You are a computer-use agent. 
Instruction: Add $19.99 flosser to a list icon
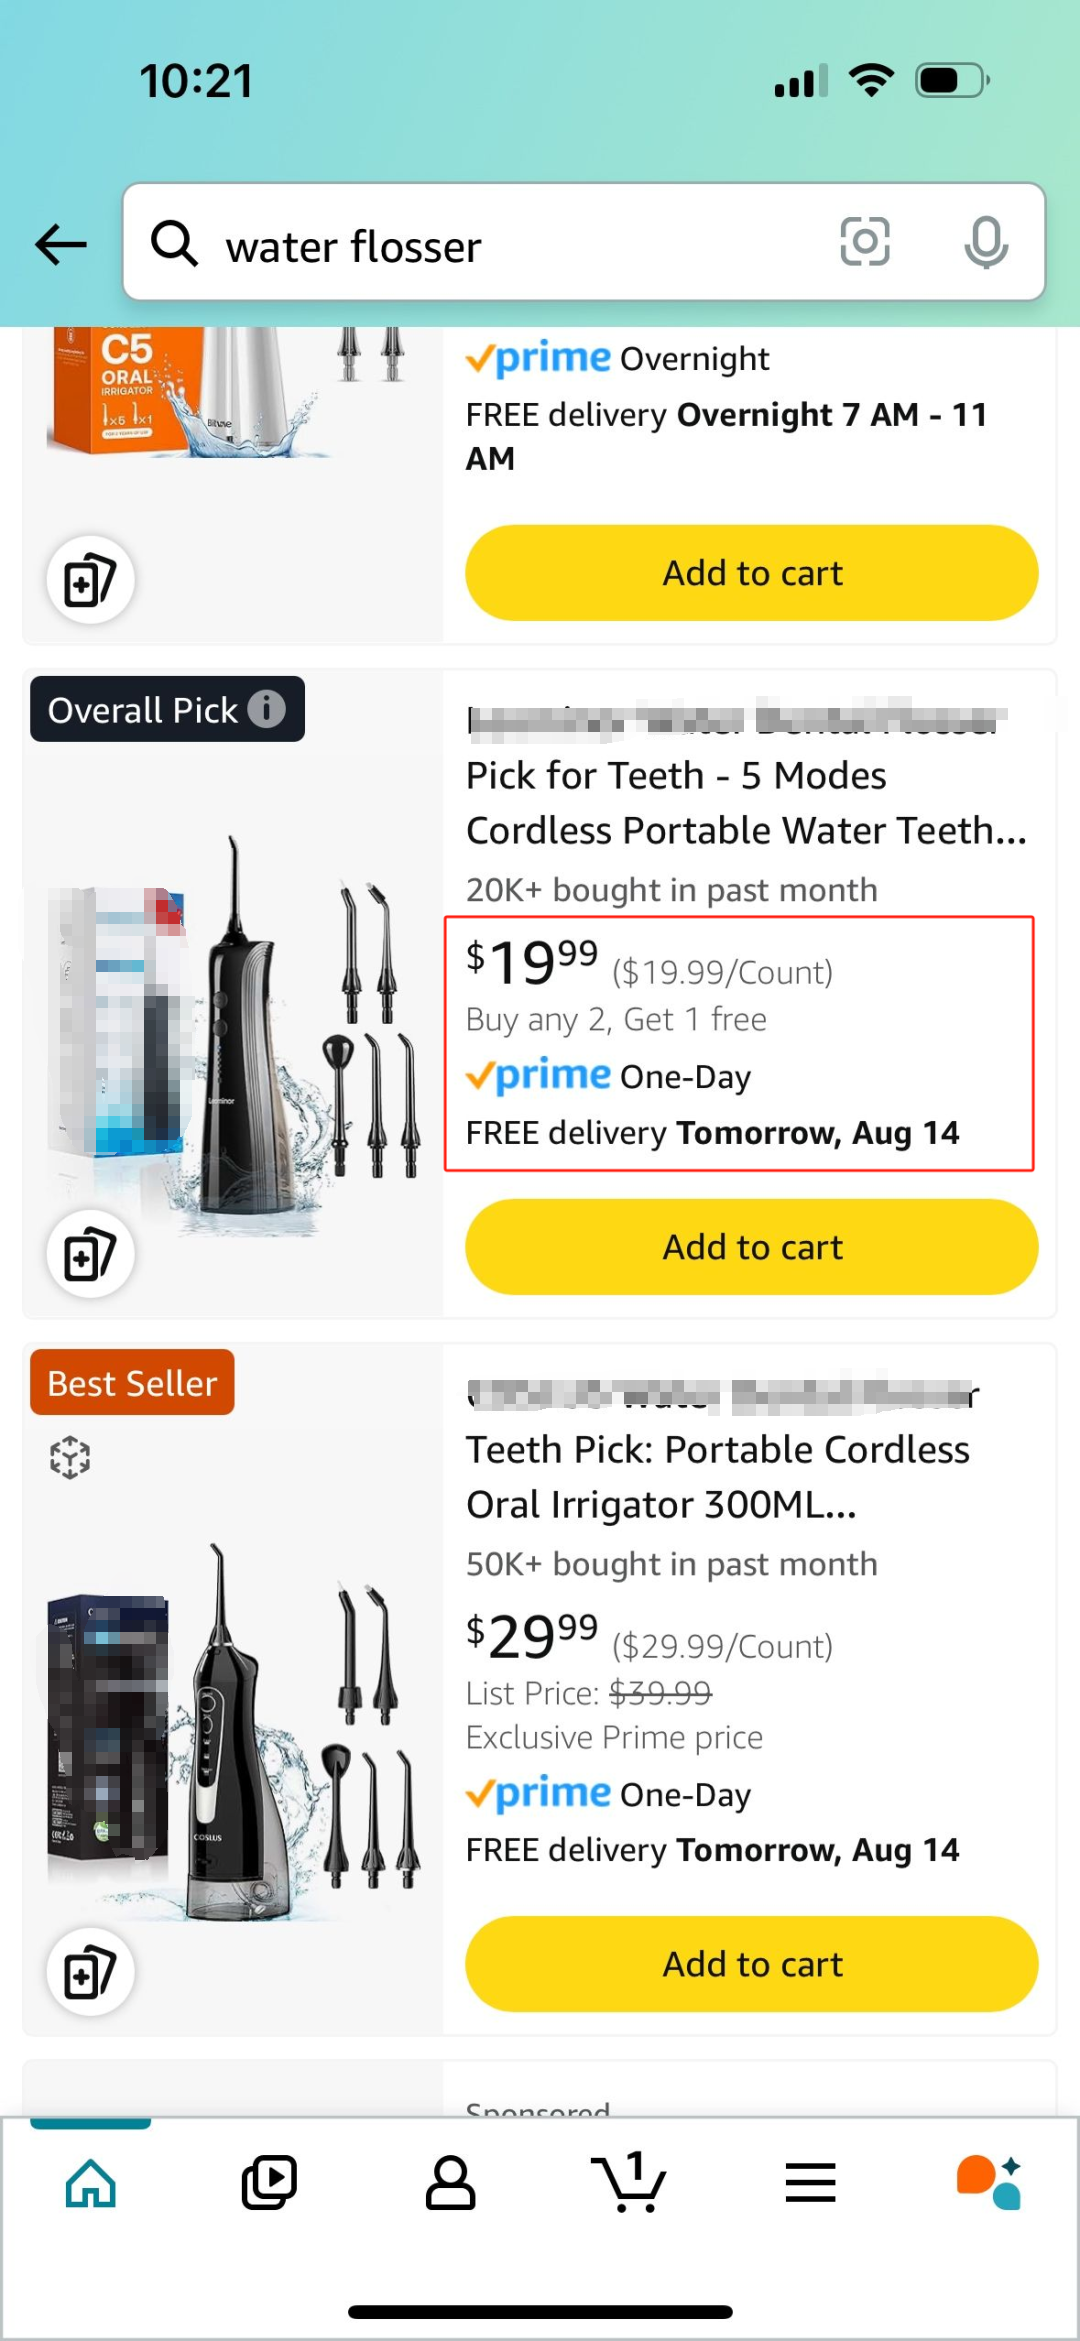pos(90,1254)
